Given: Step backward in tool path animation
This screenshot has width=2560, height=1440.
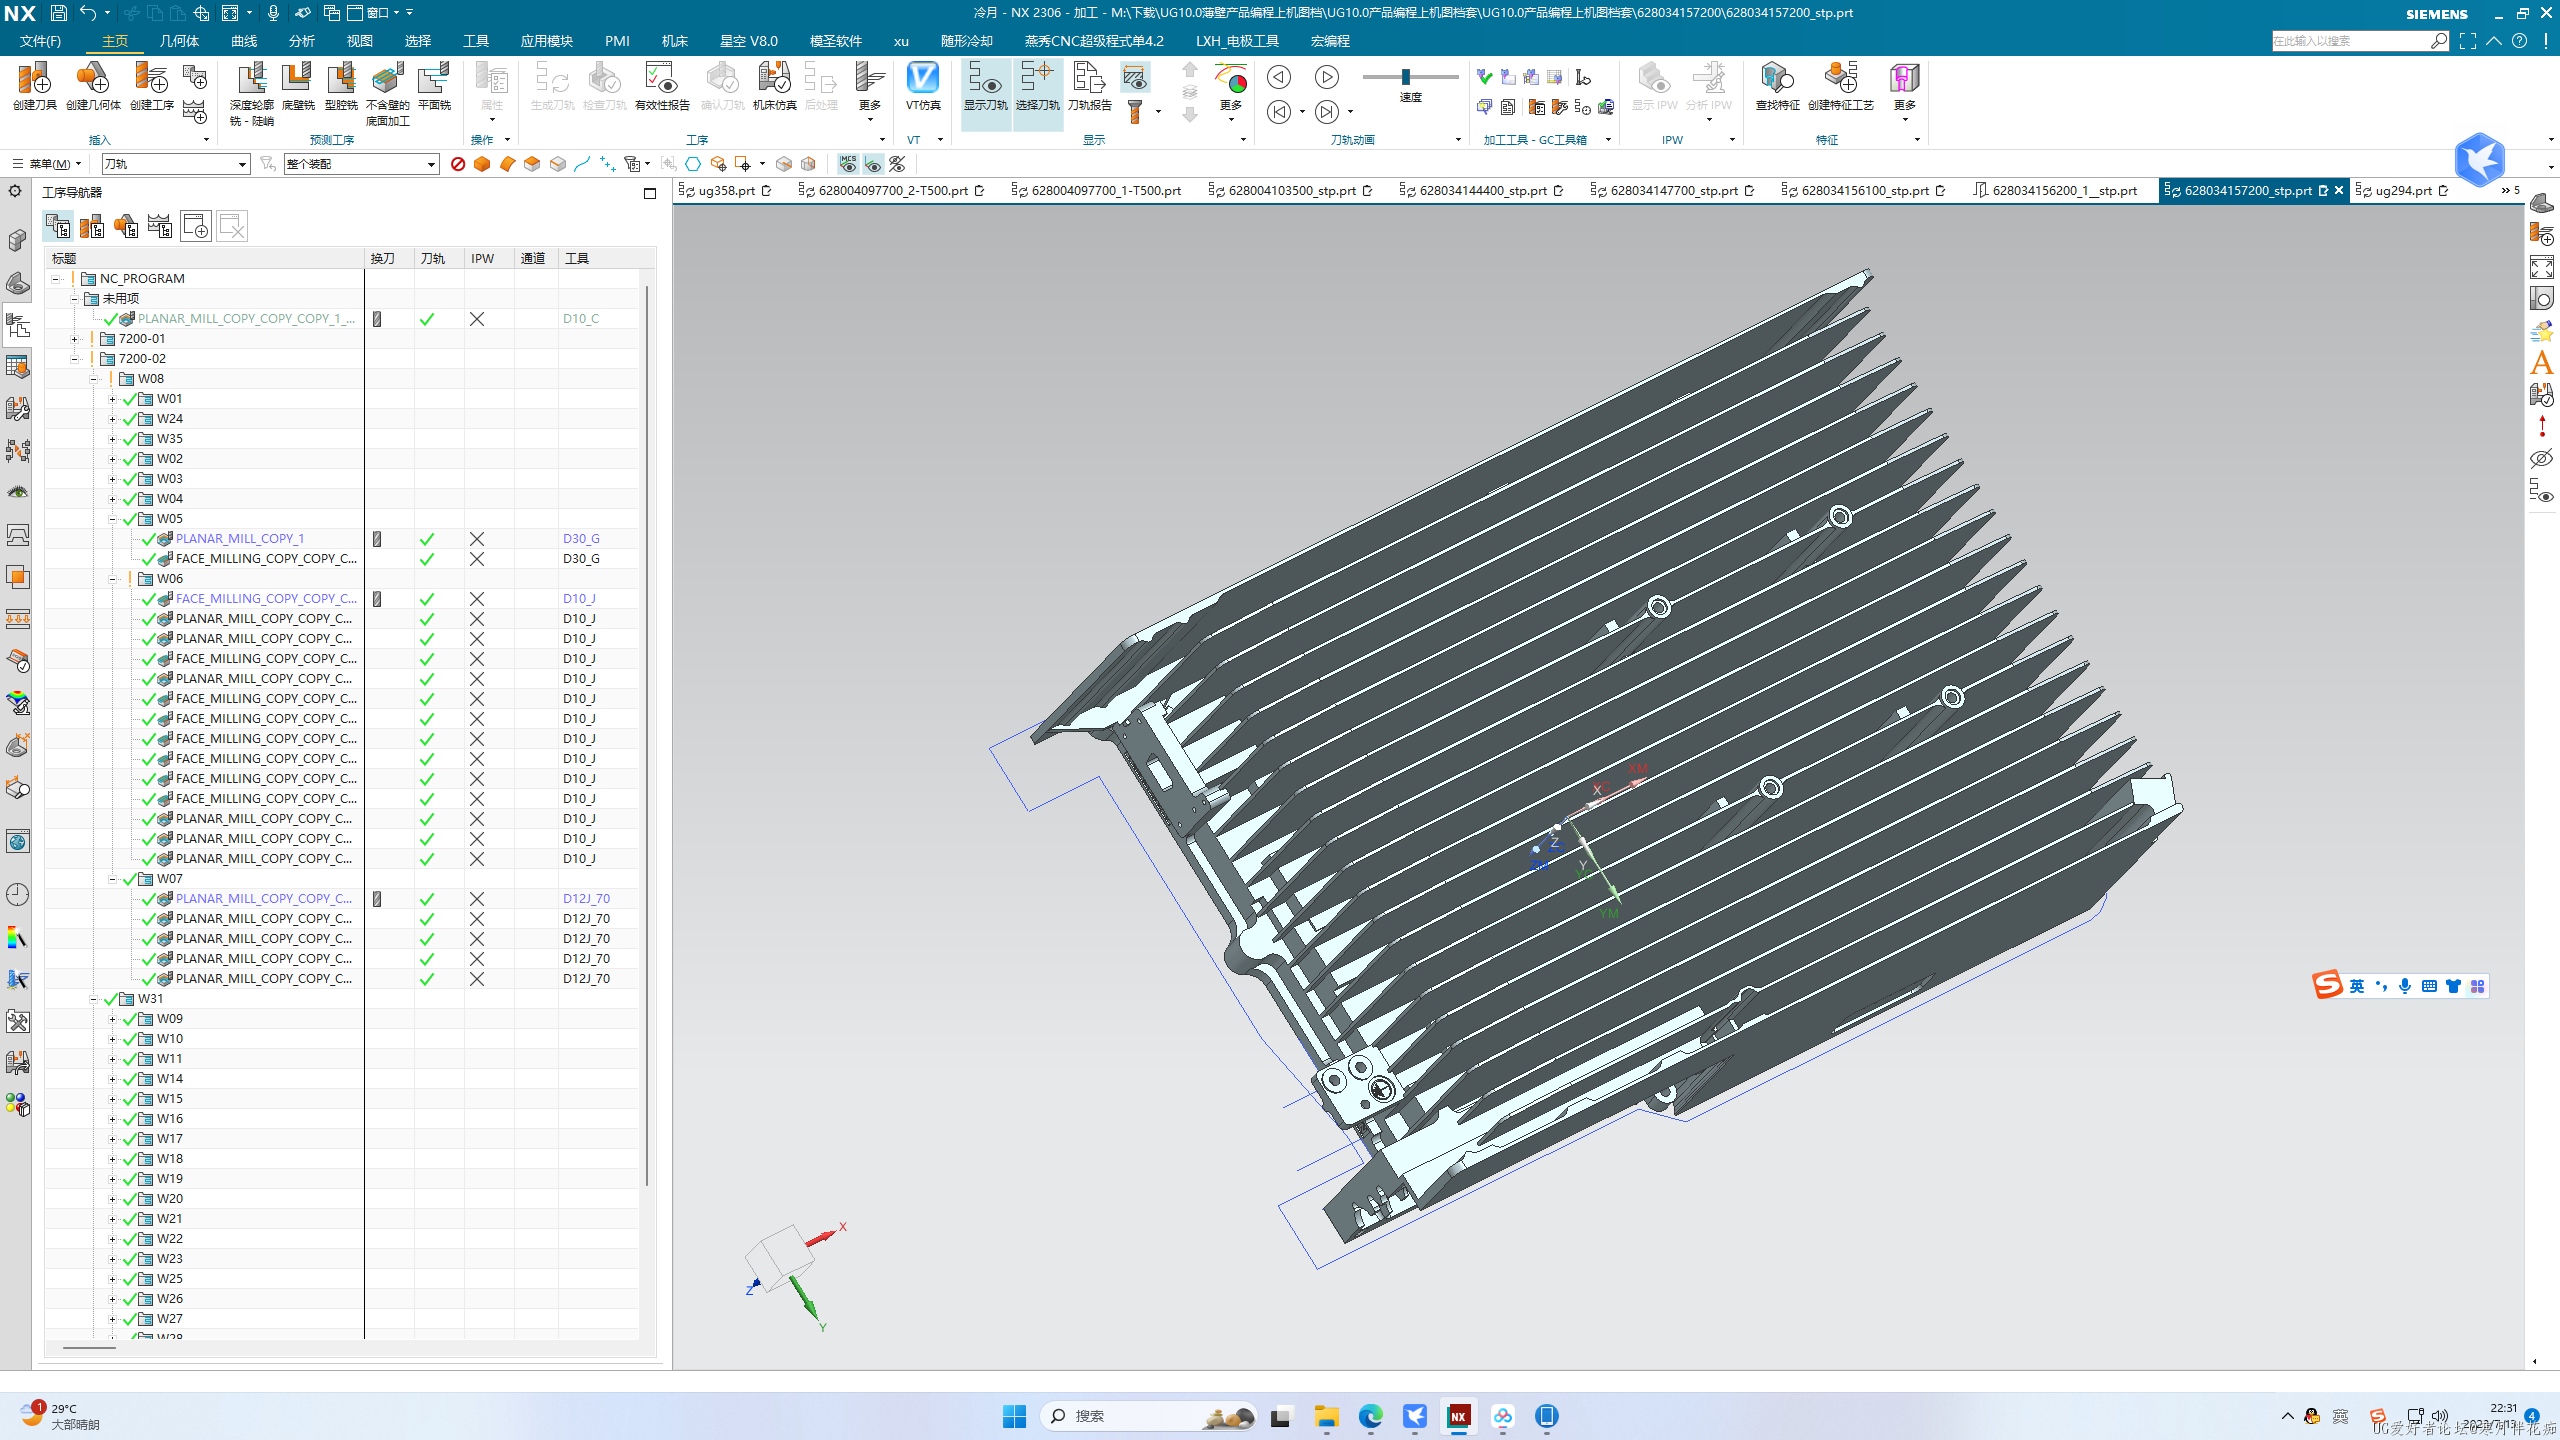Looking at the screenshot, I should [1279, 112].
